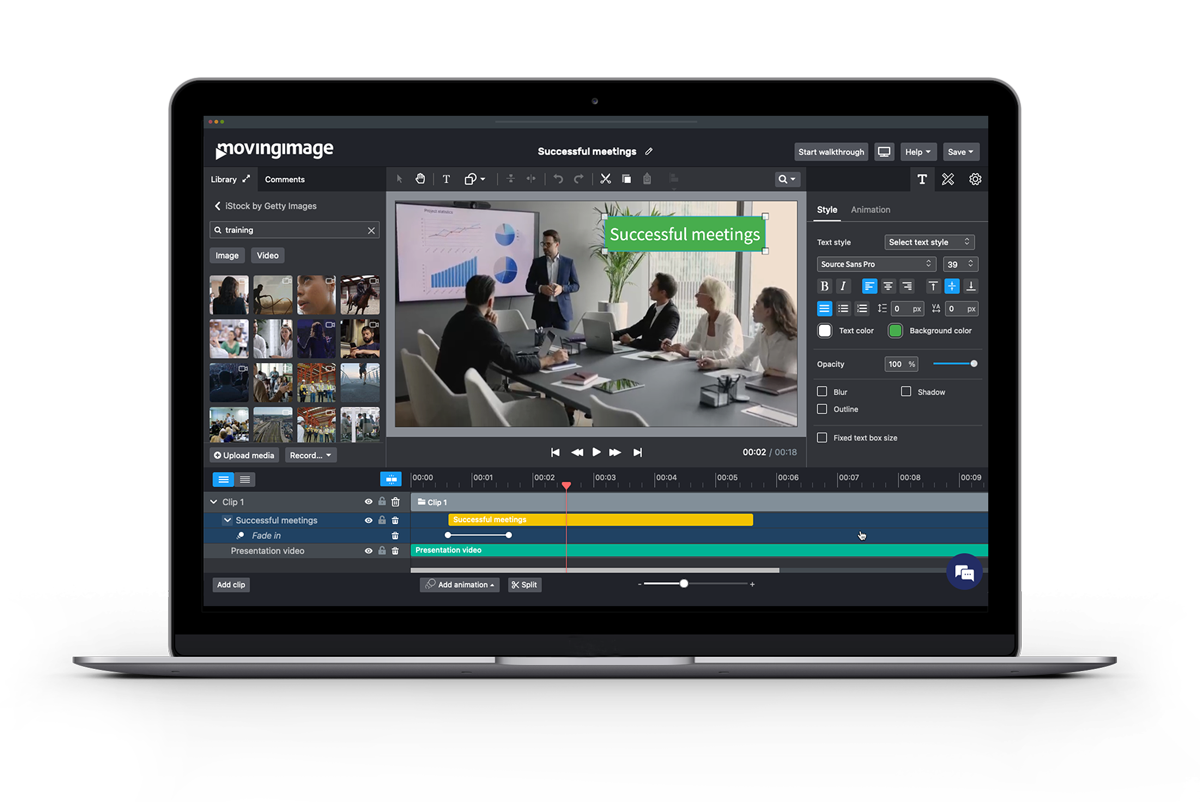Open the Select text style dropdown
This screenshot has width=1200, height=802.
tap(929, 242)
